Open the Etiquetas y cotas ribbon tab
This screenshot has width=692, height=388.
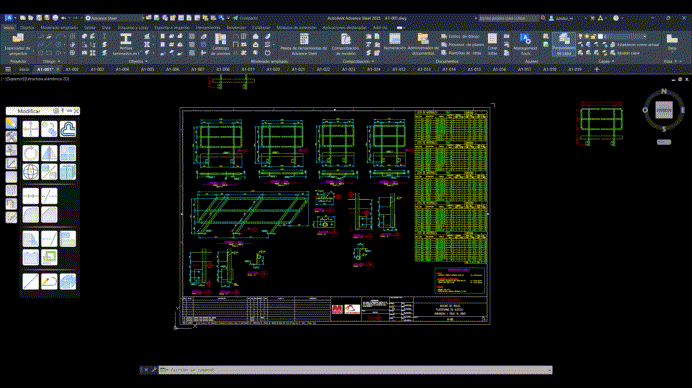(x=133, y=27)
